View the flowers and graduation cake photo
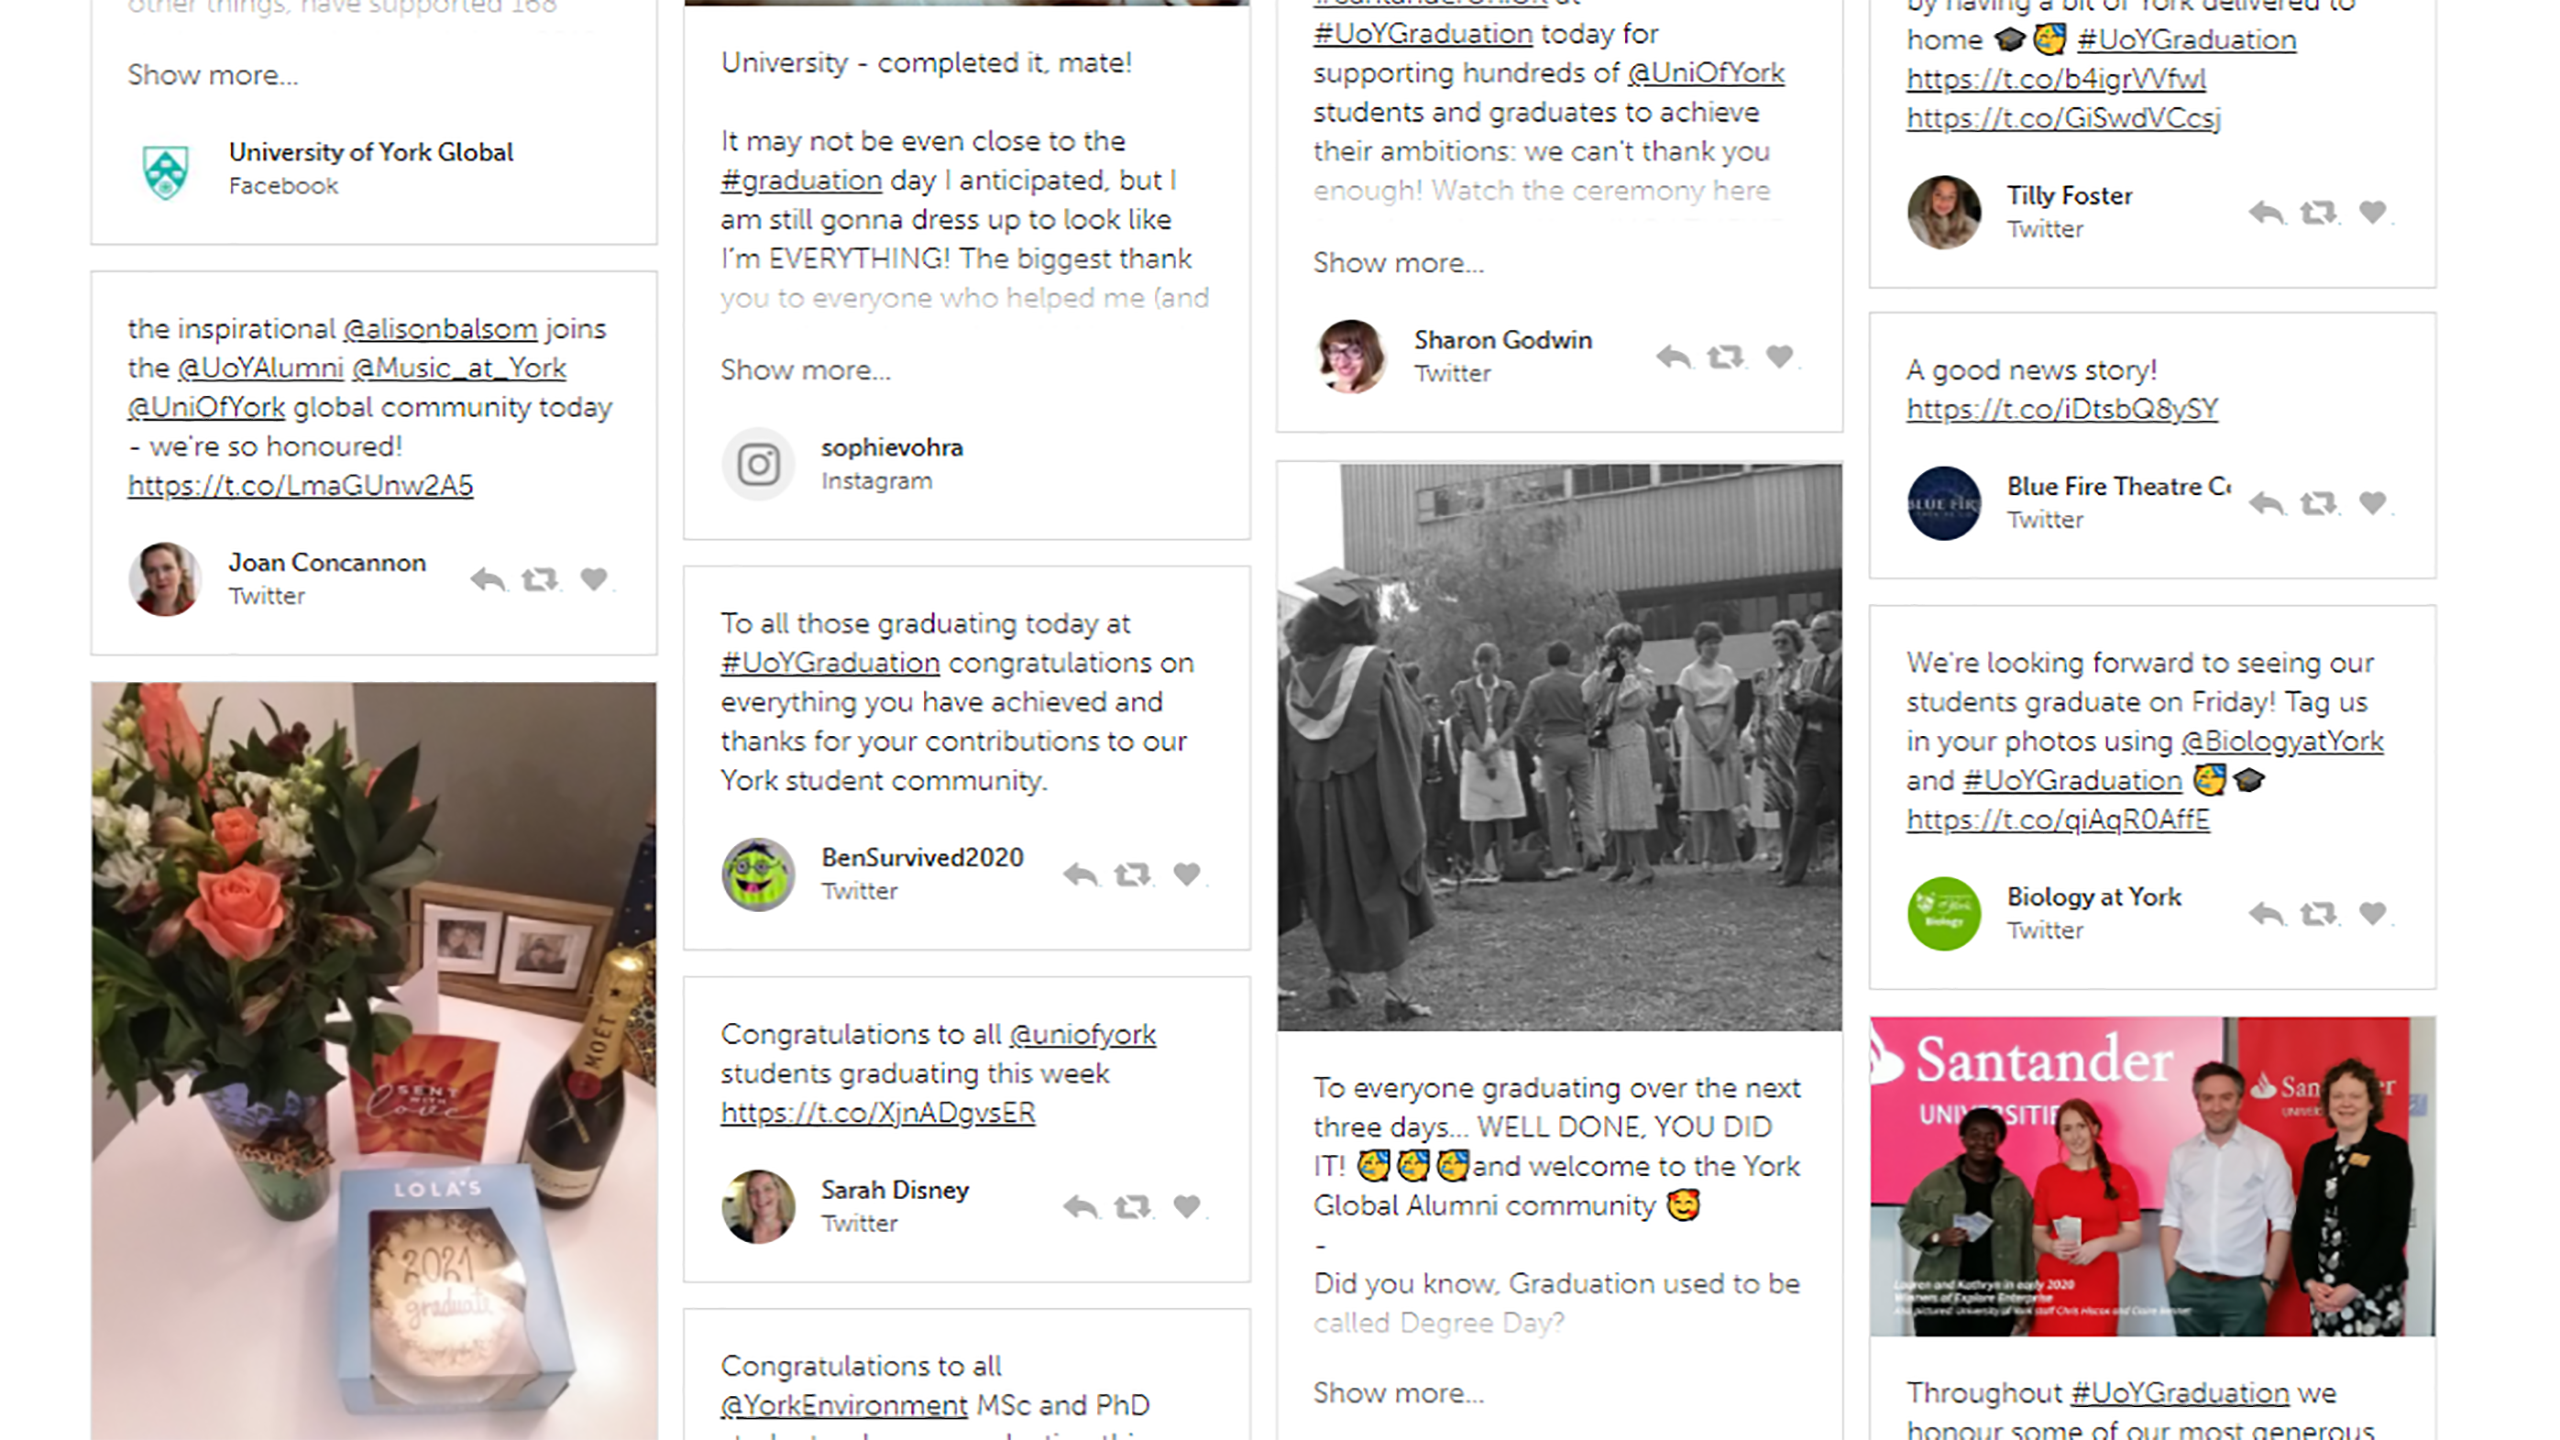This screenshot has height=1440, width=2560. point(374,1061)
